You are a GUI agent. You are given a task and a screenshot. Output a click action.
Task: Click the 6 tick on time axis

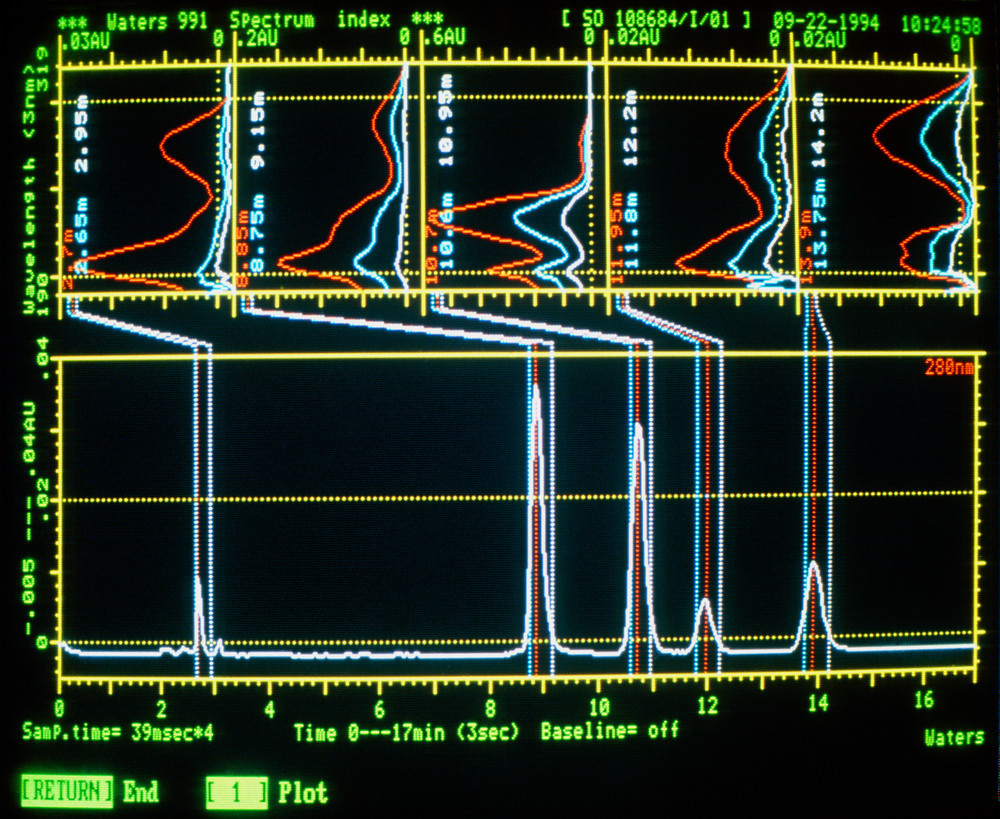pos(379,709)
